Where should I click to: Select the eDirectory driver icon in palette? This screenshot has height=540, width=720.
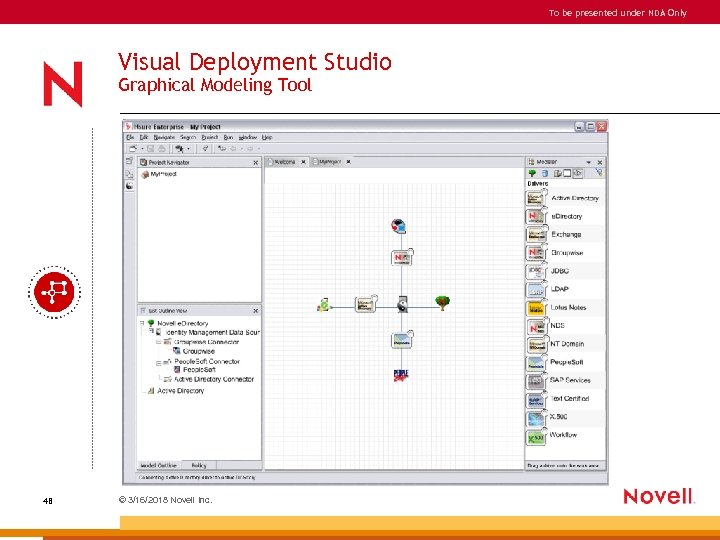pos(535,217)
